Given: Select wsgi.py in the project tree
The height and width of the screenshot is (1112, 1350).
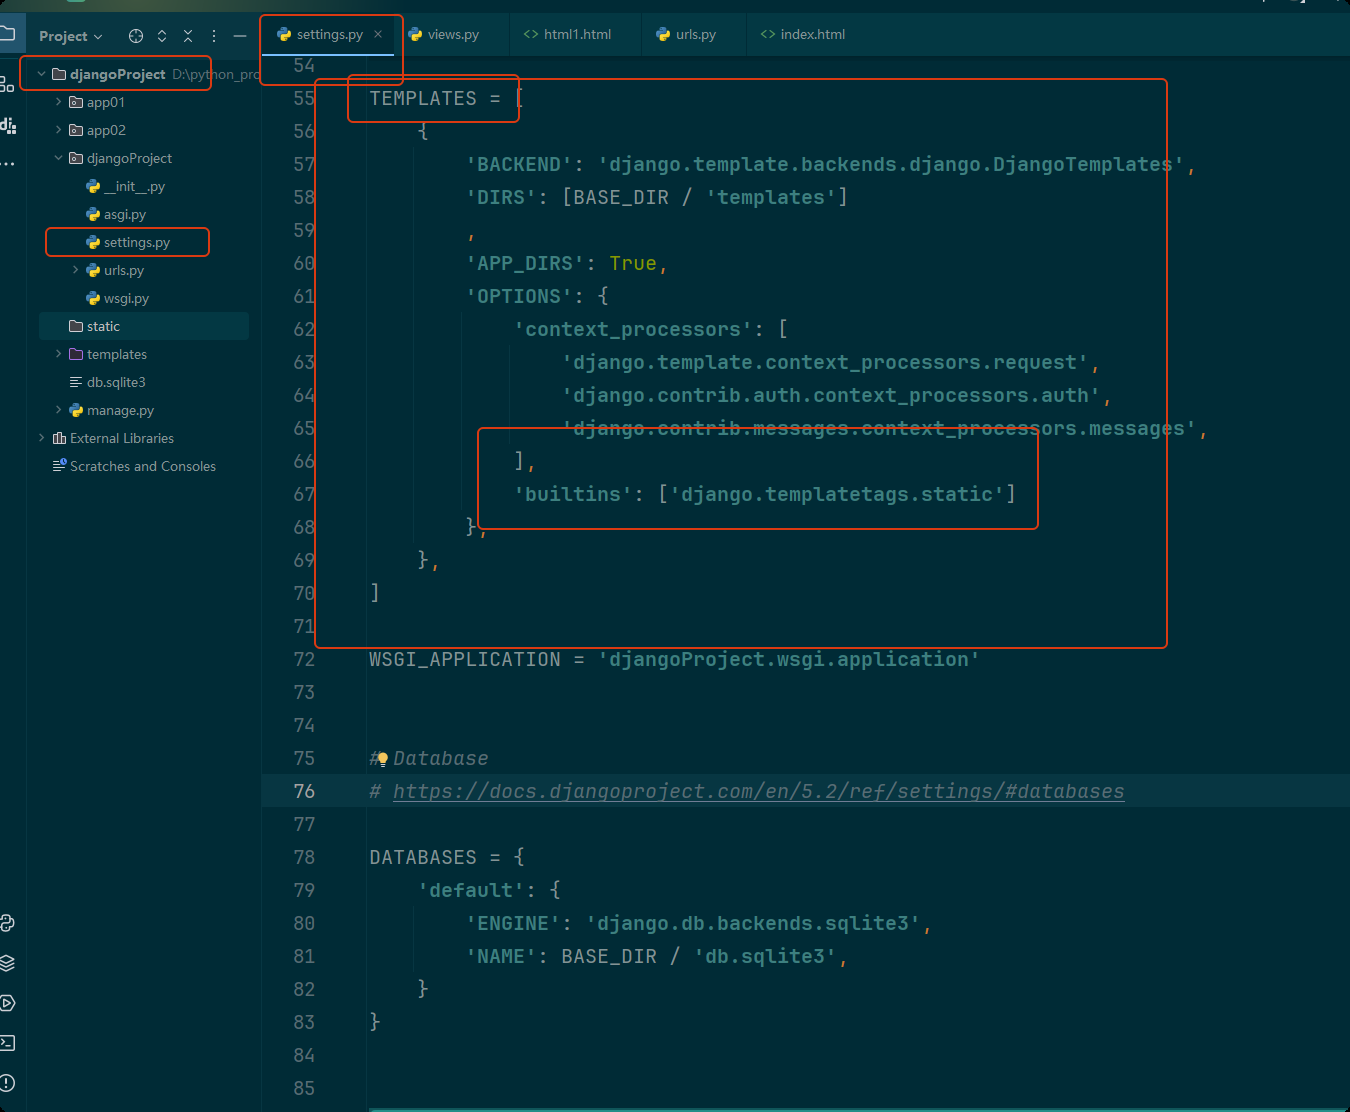Looking at the screenshot, I should [x=126, y=298].
